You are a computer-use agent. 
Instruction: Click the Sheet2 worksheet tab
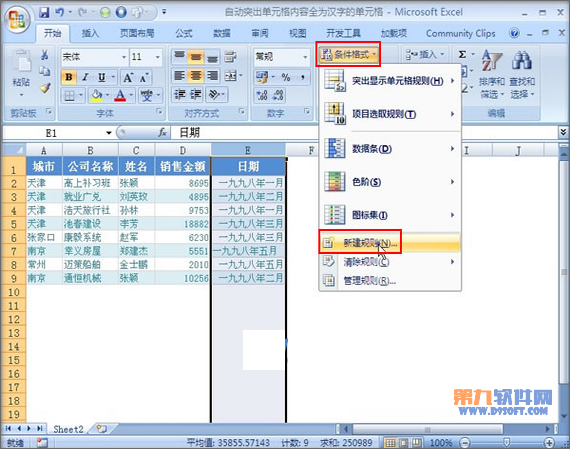click(x=68, y=429)
